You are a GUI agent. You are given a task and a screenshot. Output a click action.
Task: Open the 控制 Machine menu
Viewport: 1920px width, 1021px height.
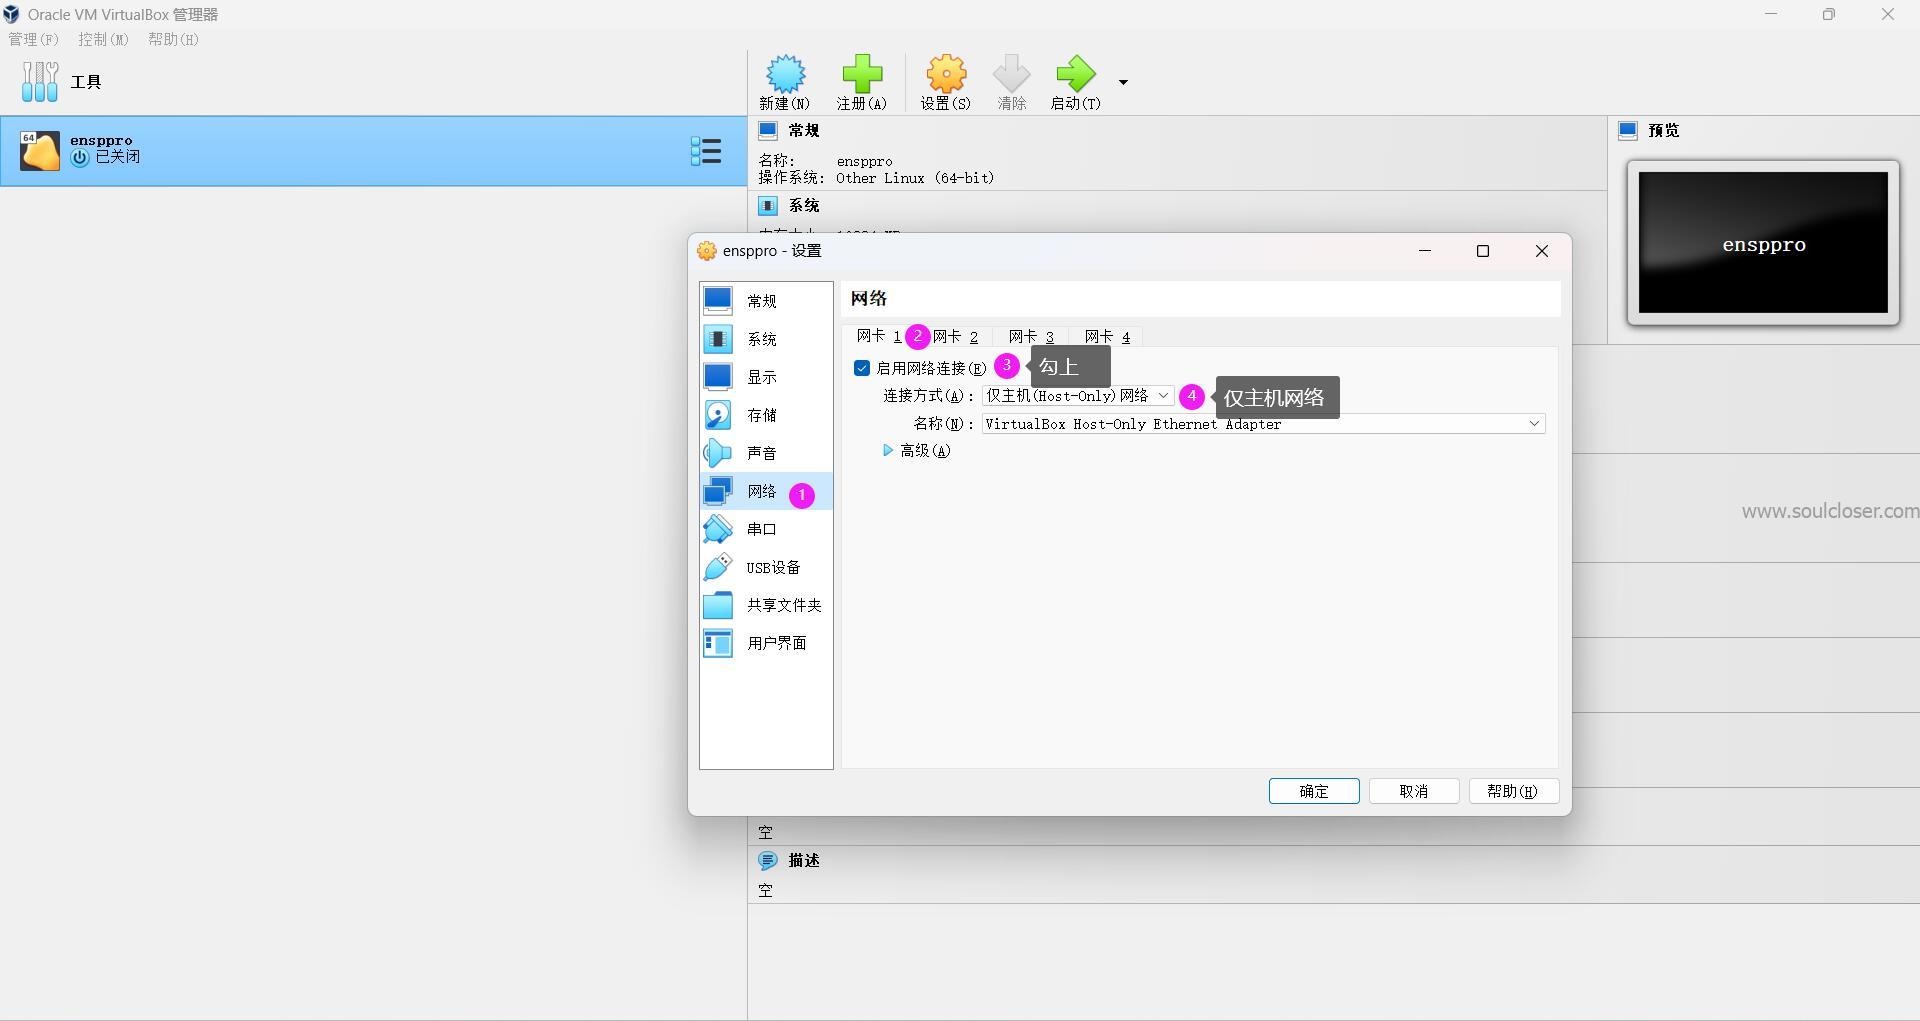104,39
